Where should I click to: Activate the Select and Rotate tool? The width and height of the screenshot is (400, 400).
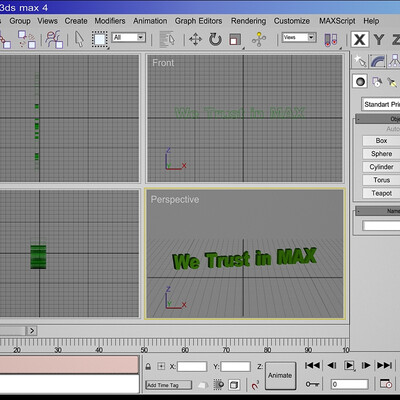215,40
